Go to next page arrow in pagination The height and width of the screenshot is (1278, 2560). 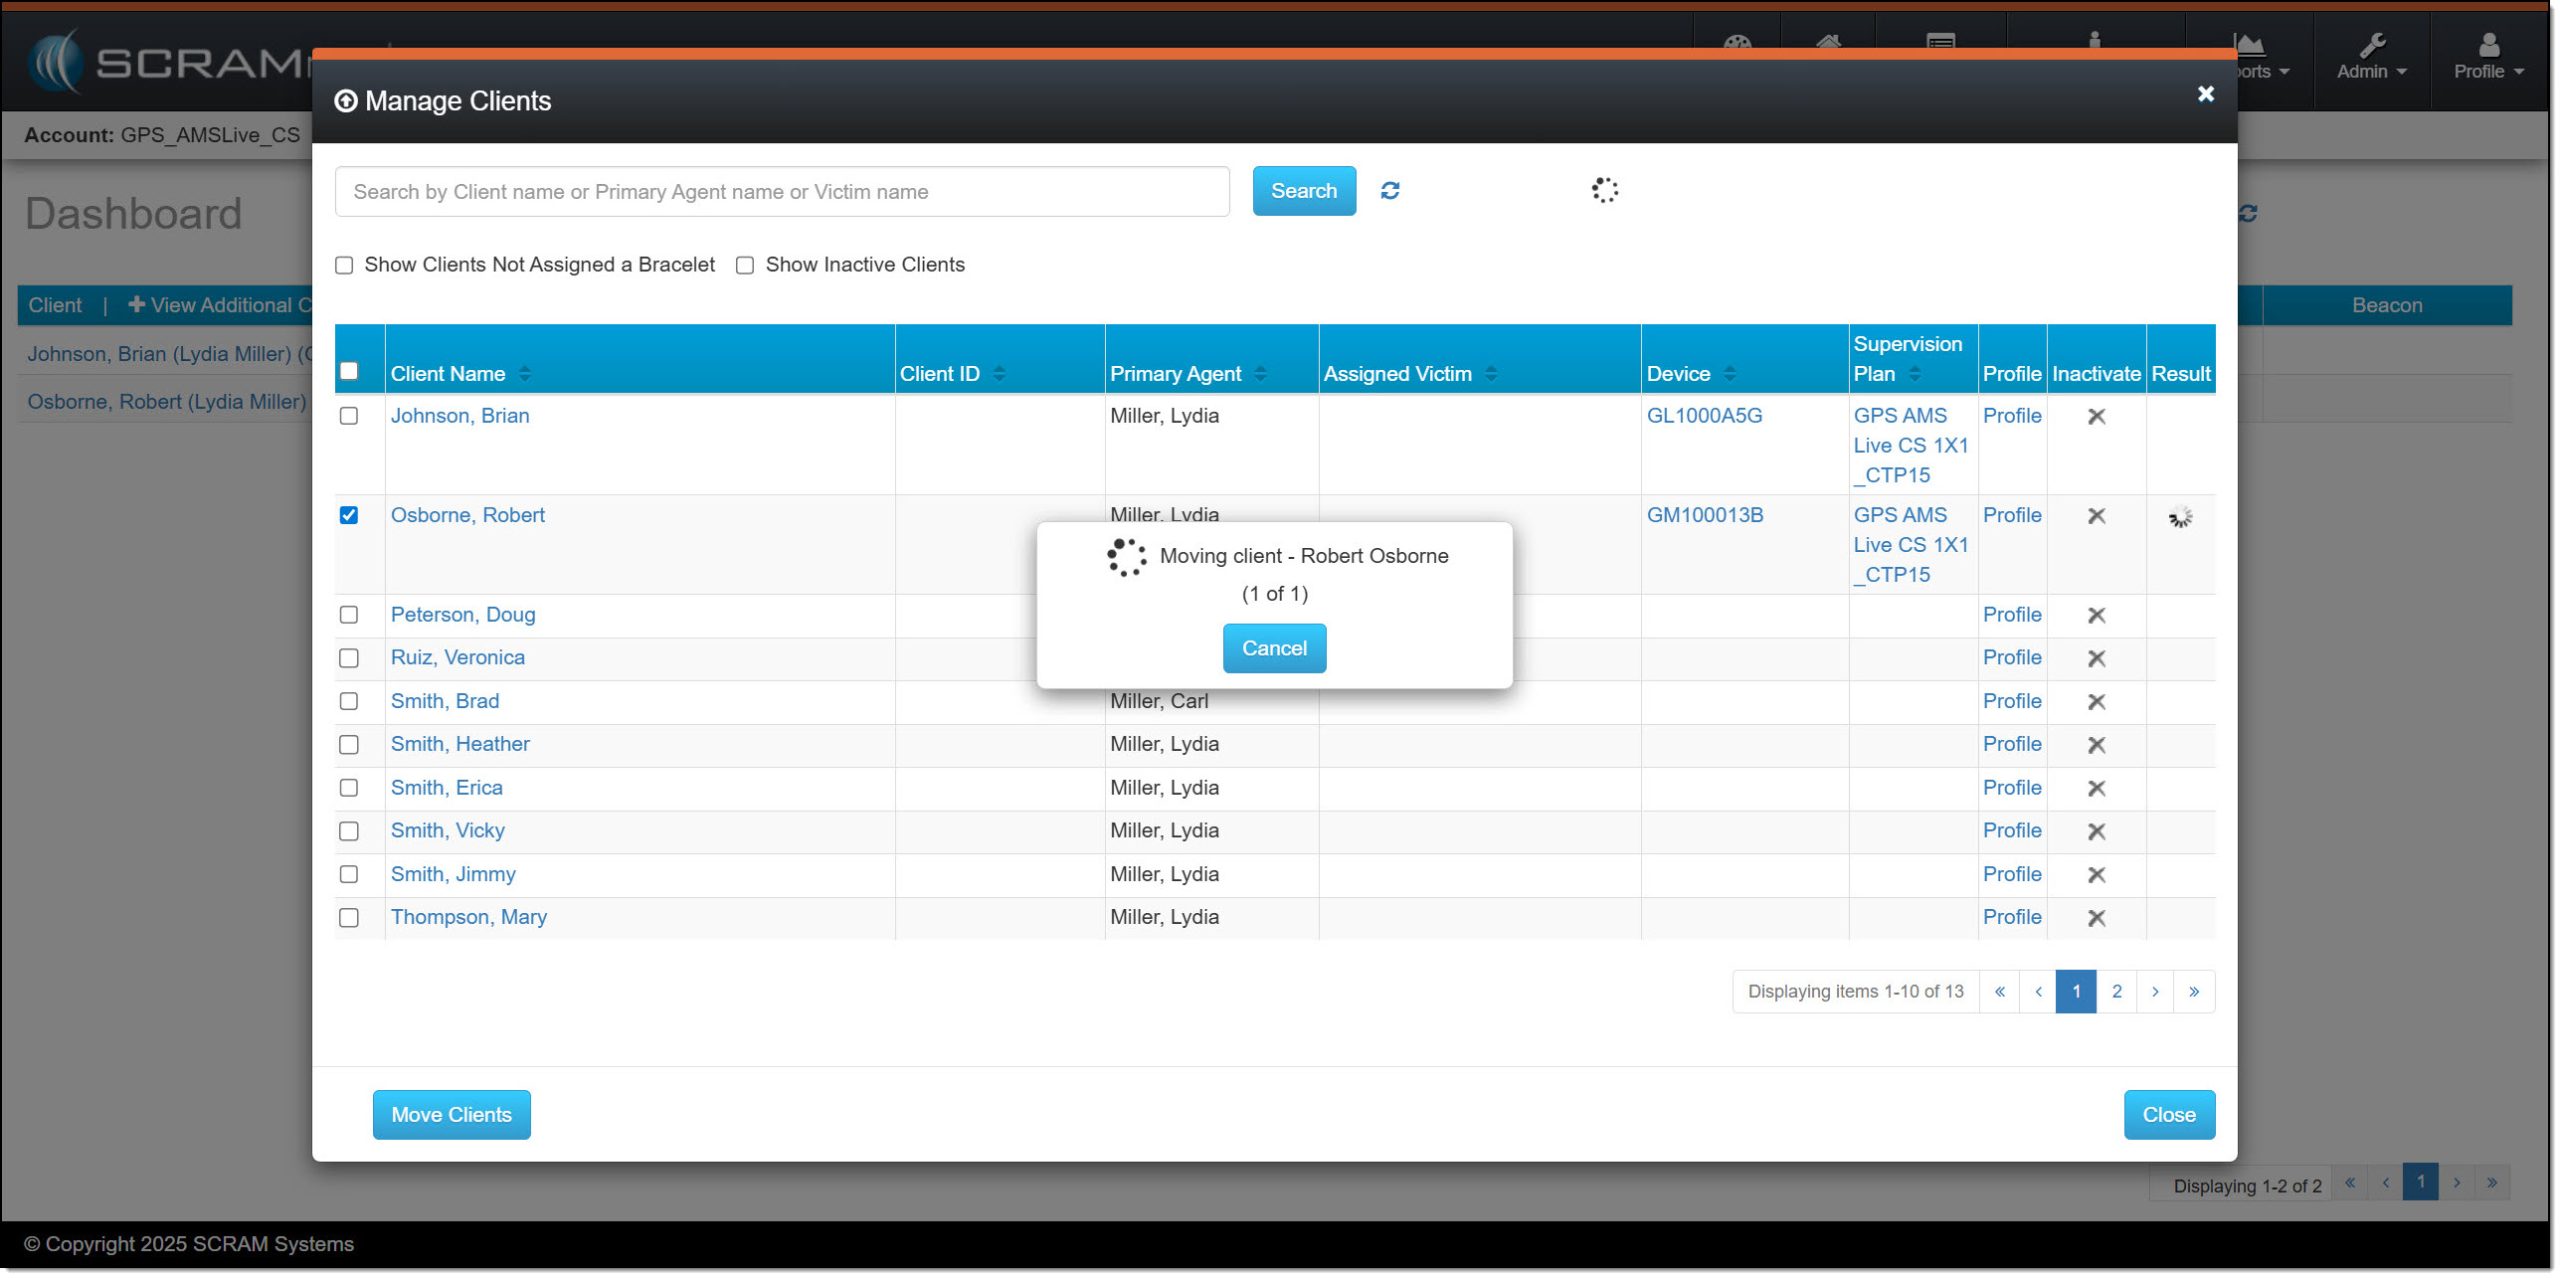[x=2155, y=992]
